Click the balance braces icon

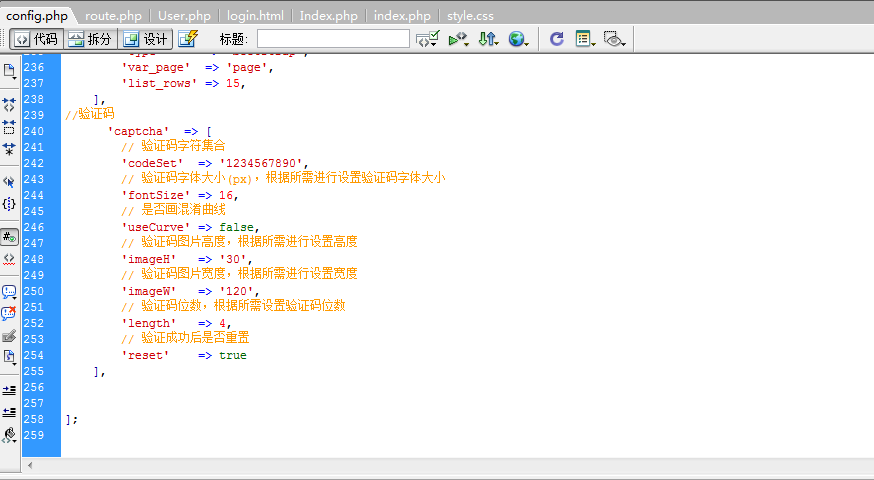pyautogui.click(x=9, y=203)
